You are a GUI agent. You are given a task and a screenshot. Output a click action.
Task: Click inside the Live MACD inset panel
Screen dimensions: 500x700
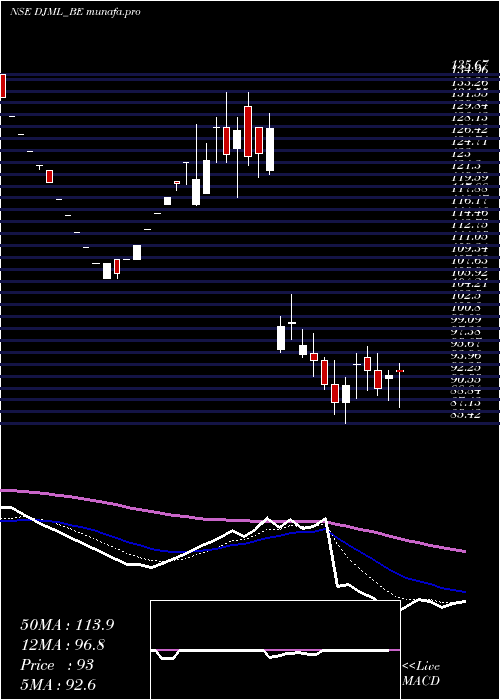275,650
